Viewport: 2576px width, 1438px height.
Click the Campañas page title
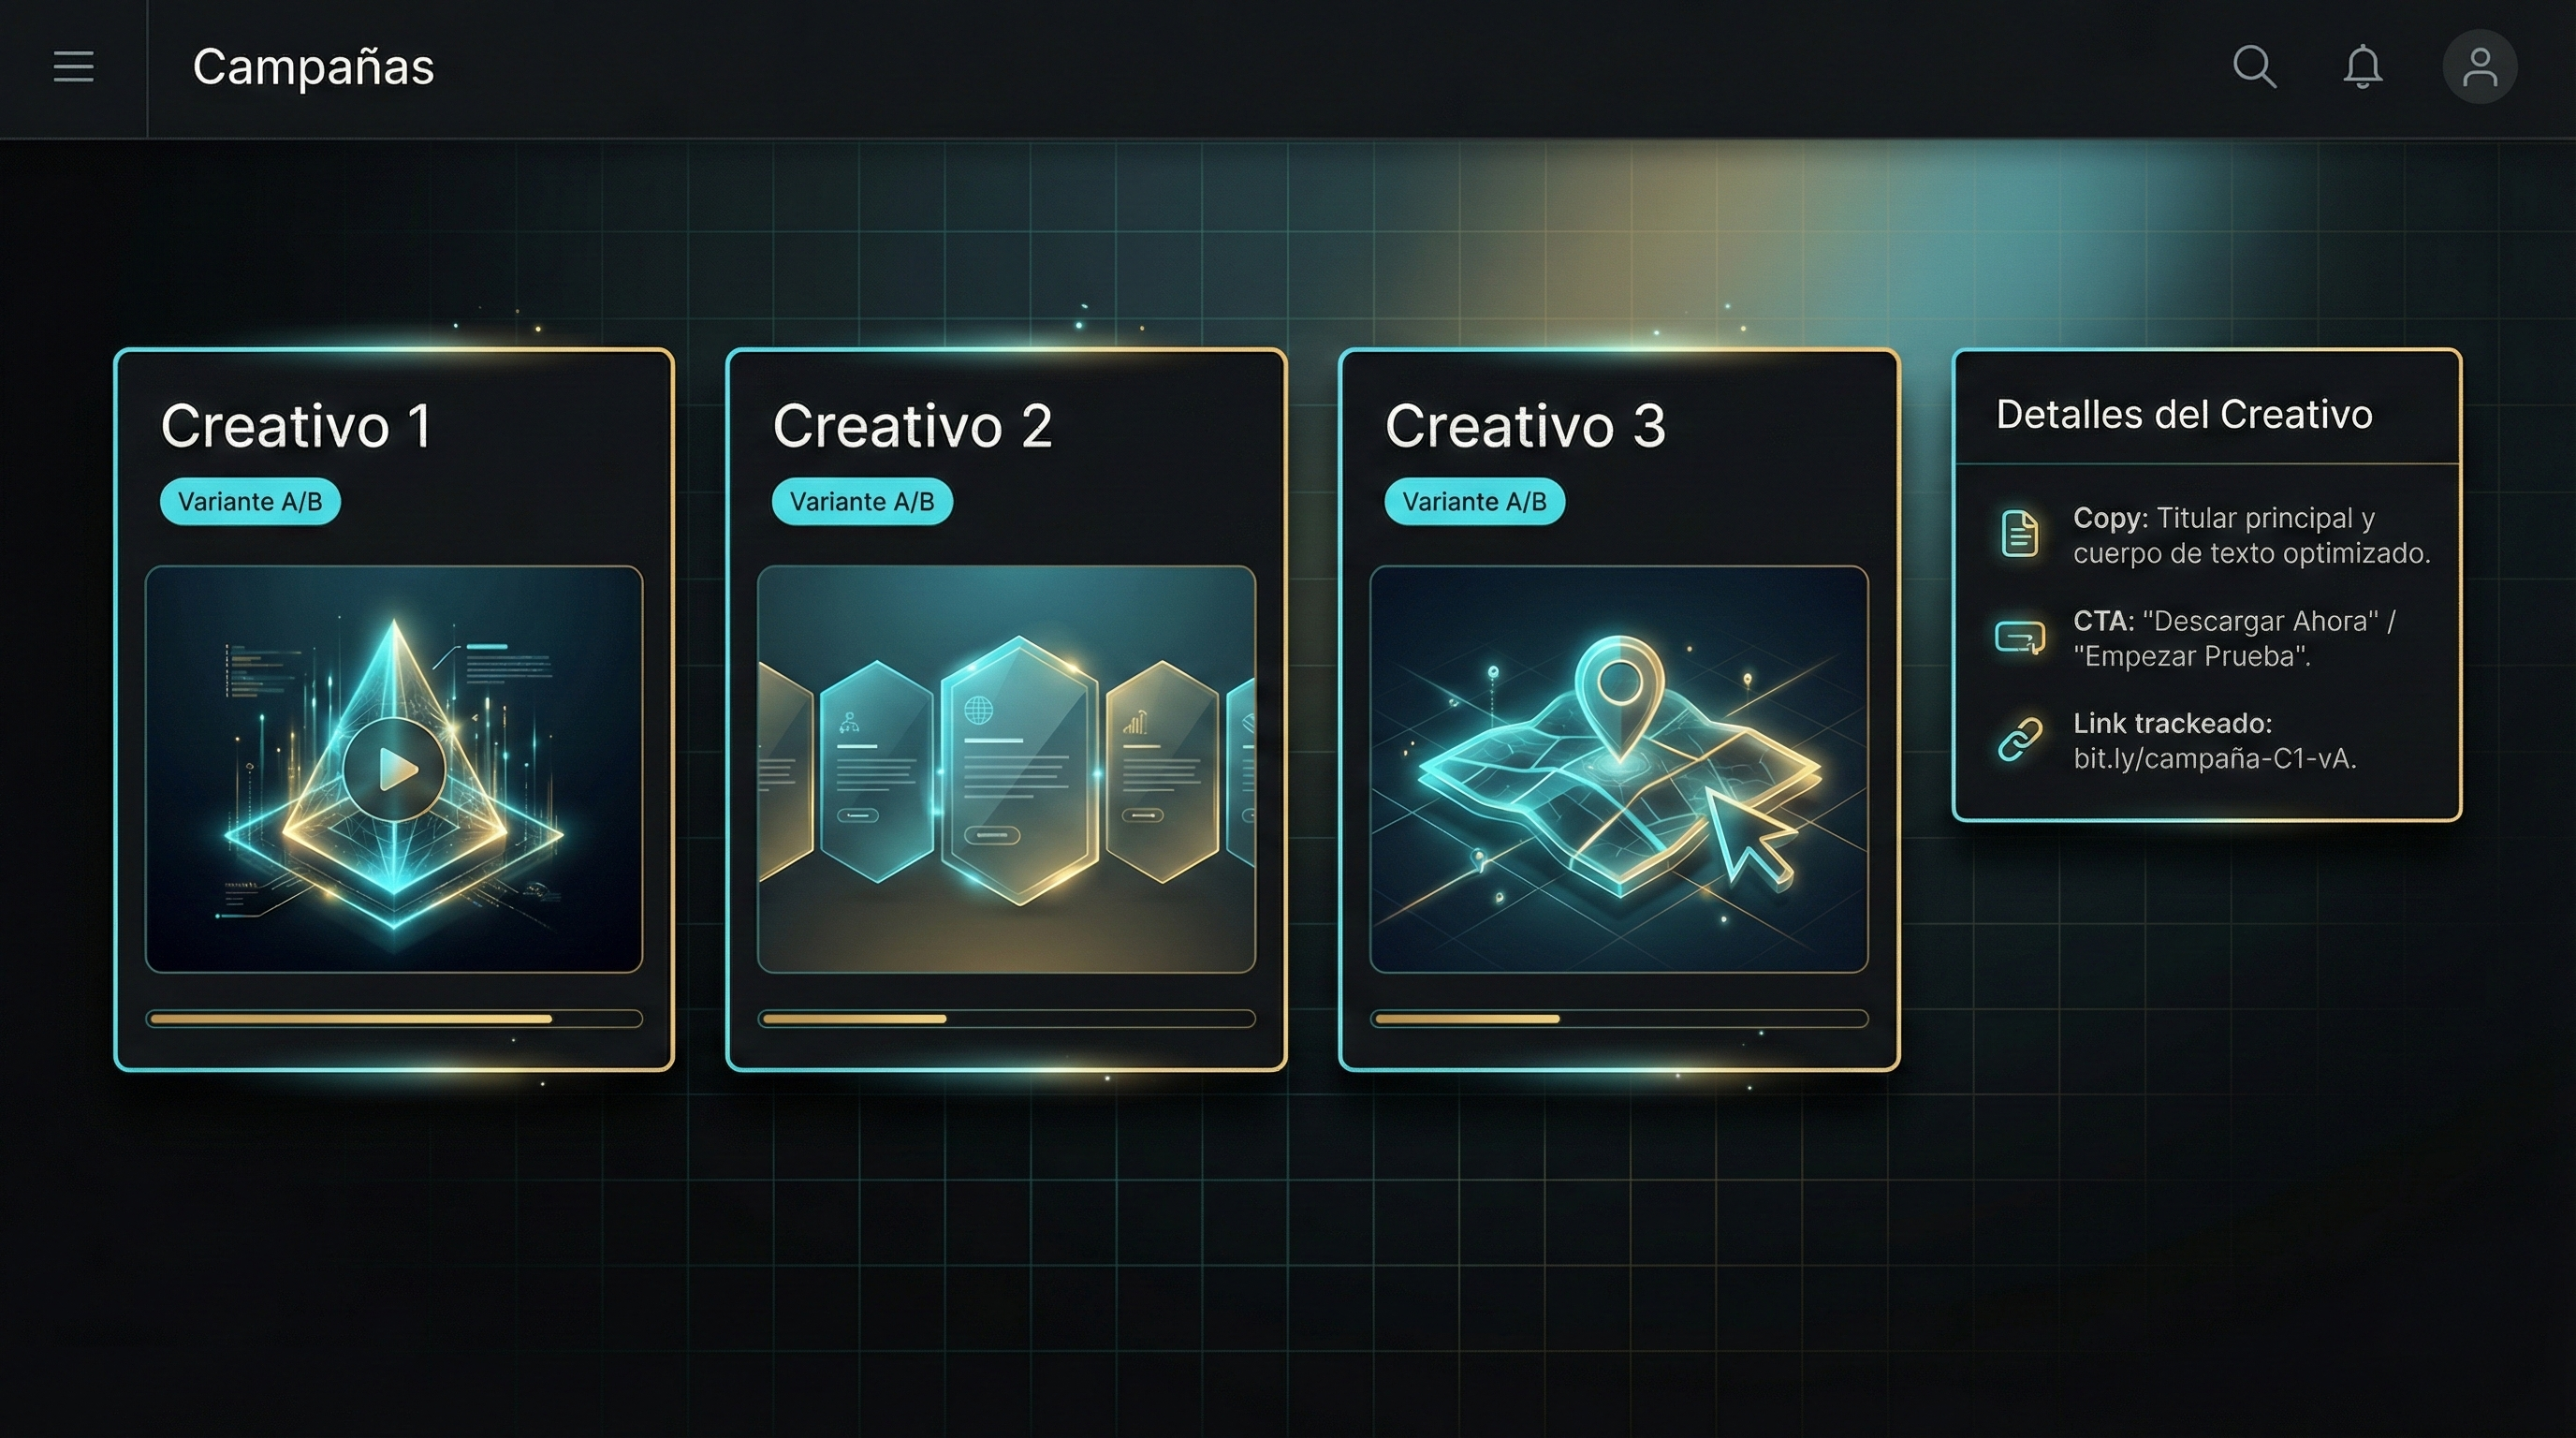[x=313, y=68]
